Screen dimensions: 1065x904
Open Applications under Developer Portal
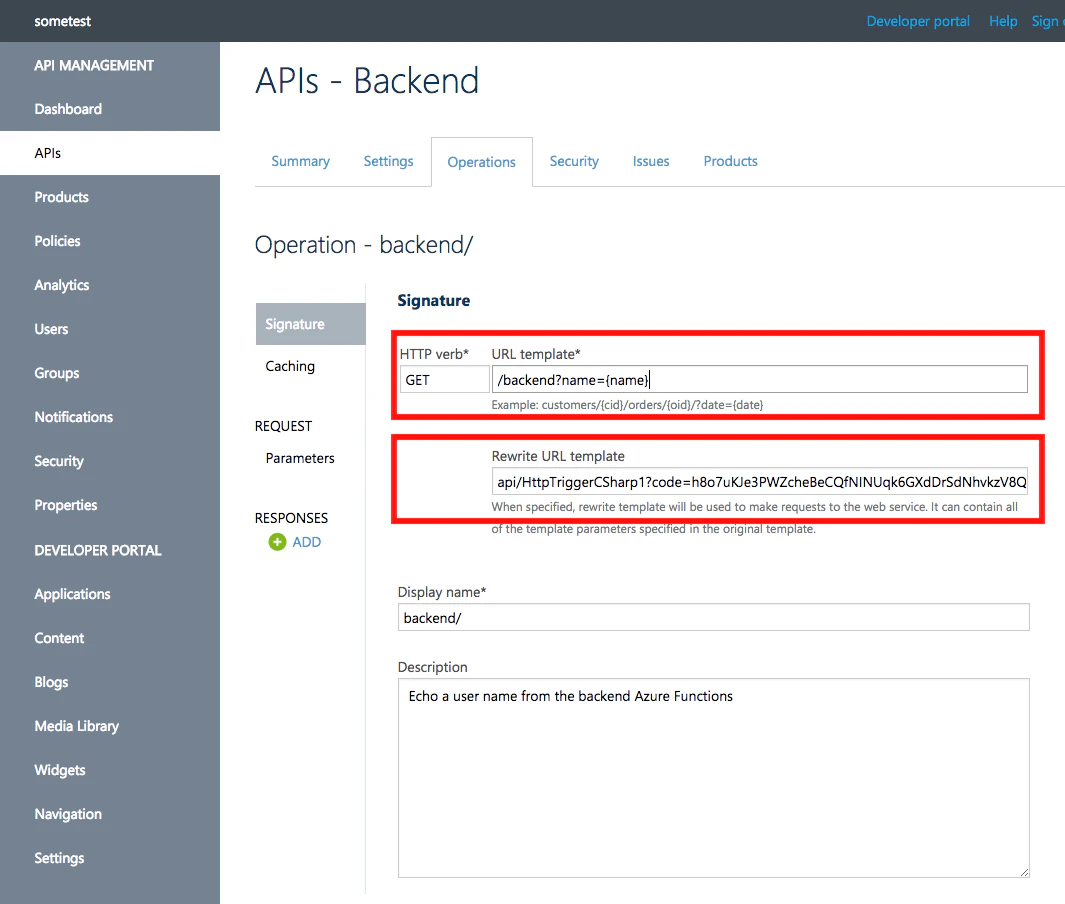72,594
